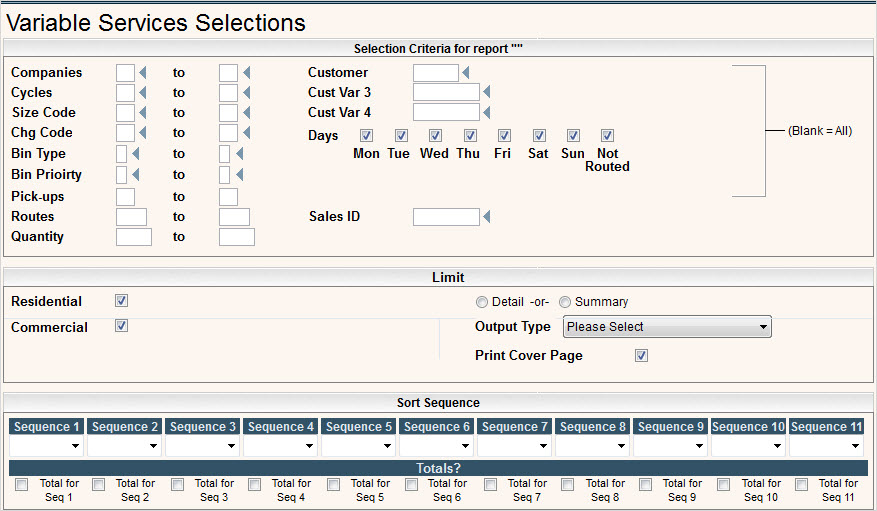Open the Output Type dropdown
This screenshot has width=877, height=511.
[x=667, y=327]
